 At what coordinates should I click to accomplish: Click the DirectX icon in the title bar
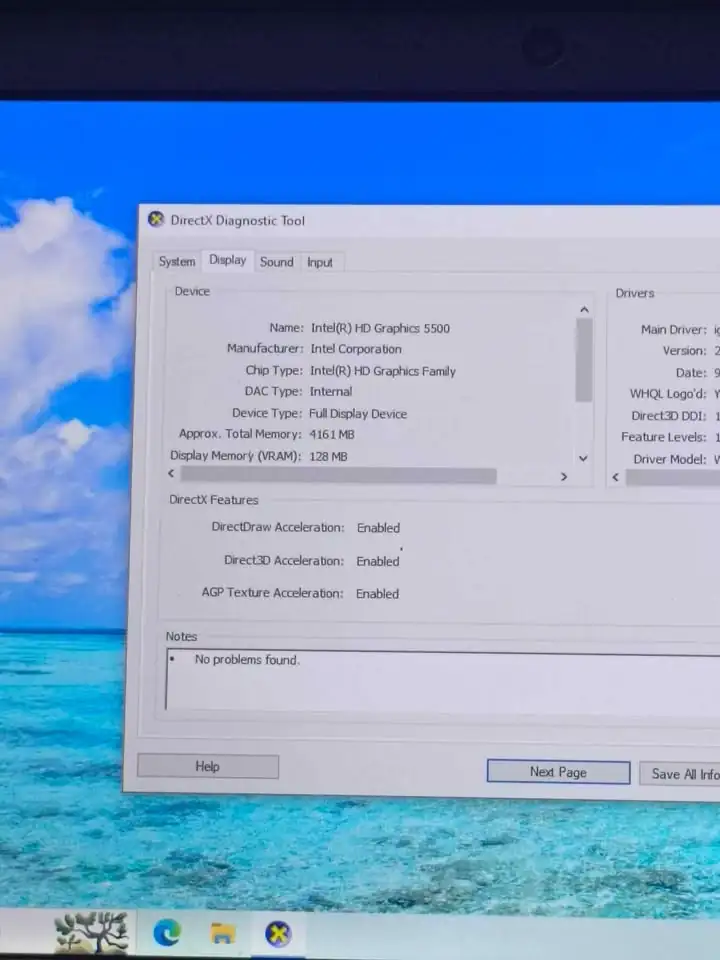pos(156,219)
